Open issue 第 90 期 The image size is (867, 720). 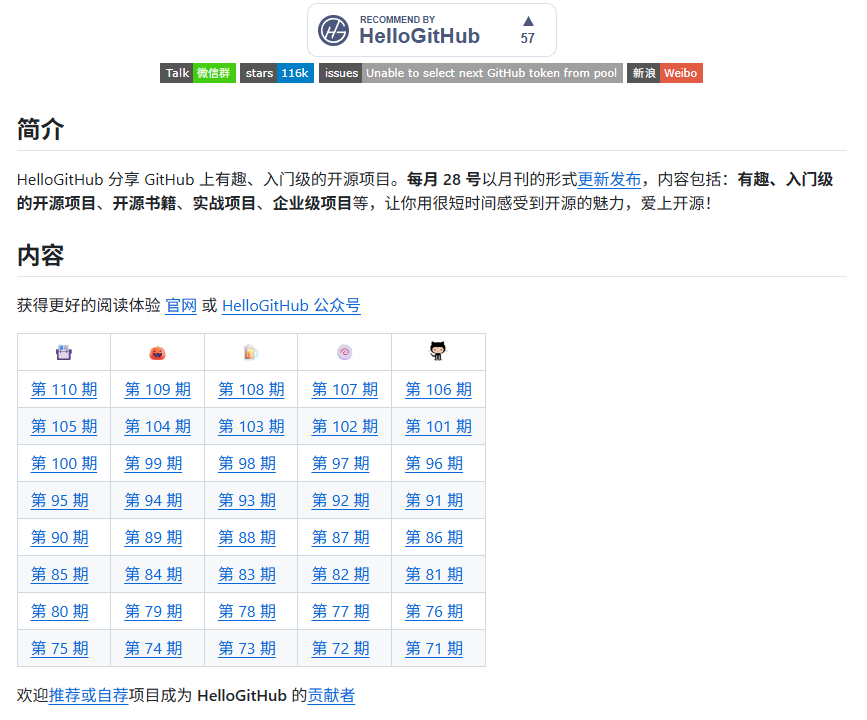pos(59,538)
